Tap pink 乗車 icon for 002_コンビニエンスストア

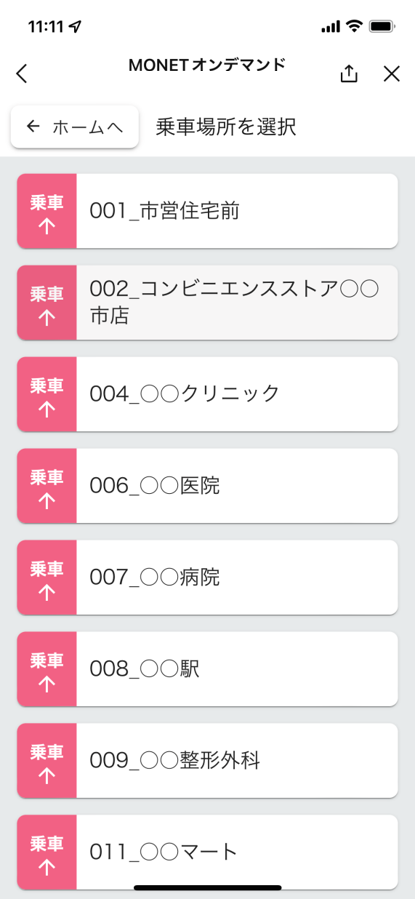click(x=47, y=303)
